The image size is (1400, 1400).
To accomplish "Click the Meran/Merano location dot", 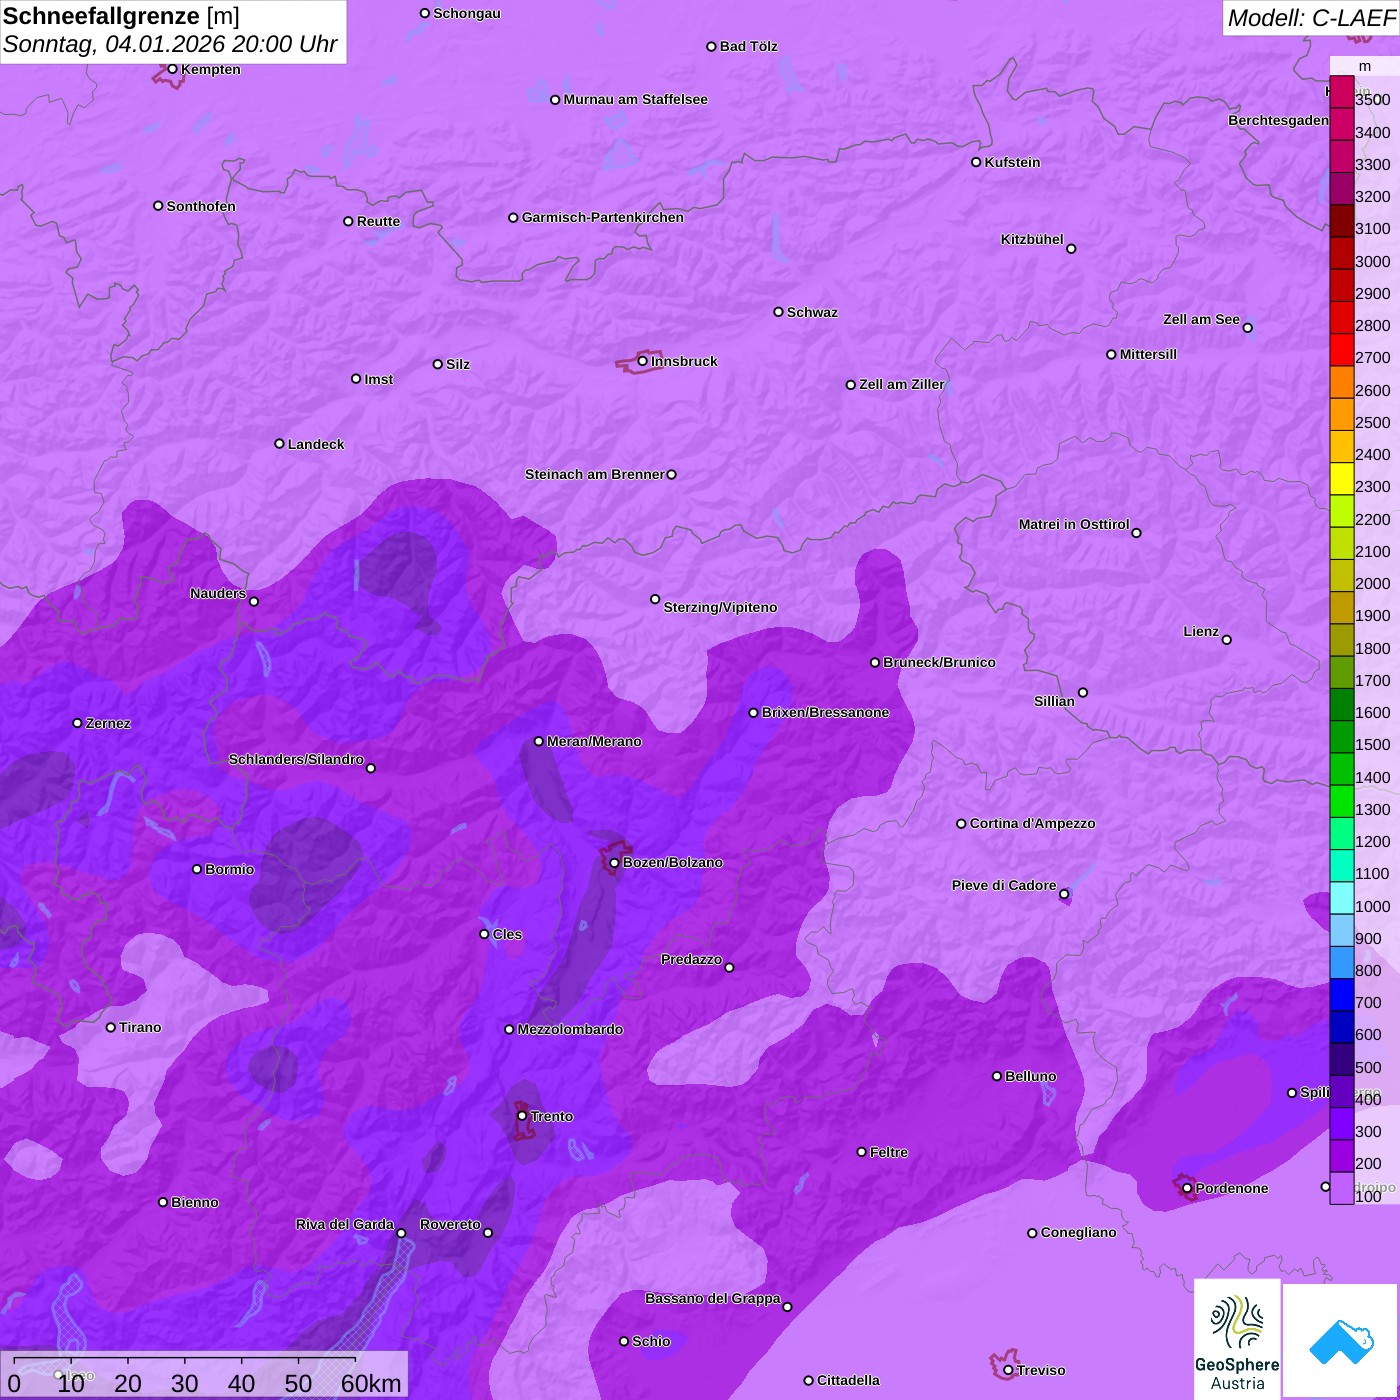I will (x=538, y=741).
